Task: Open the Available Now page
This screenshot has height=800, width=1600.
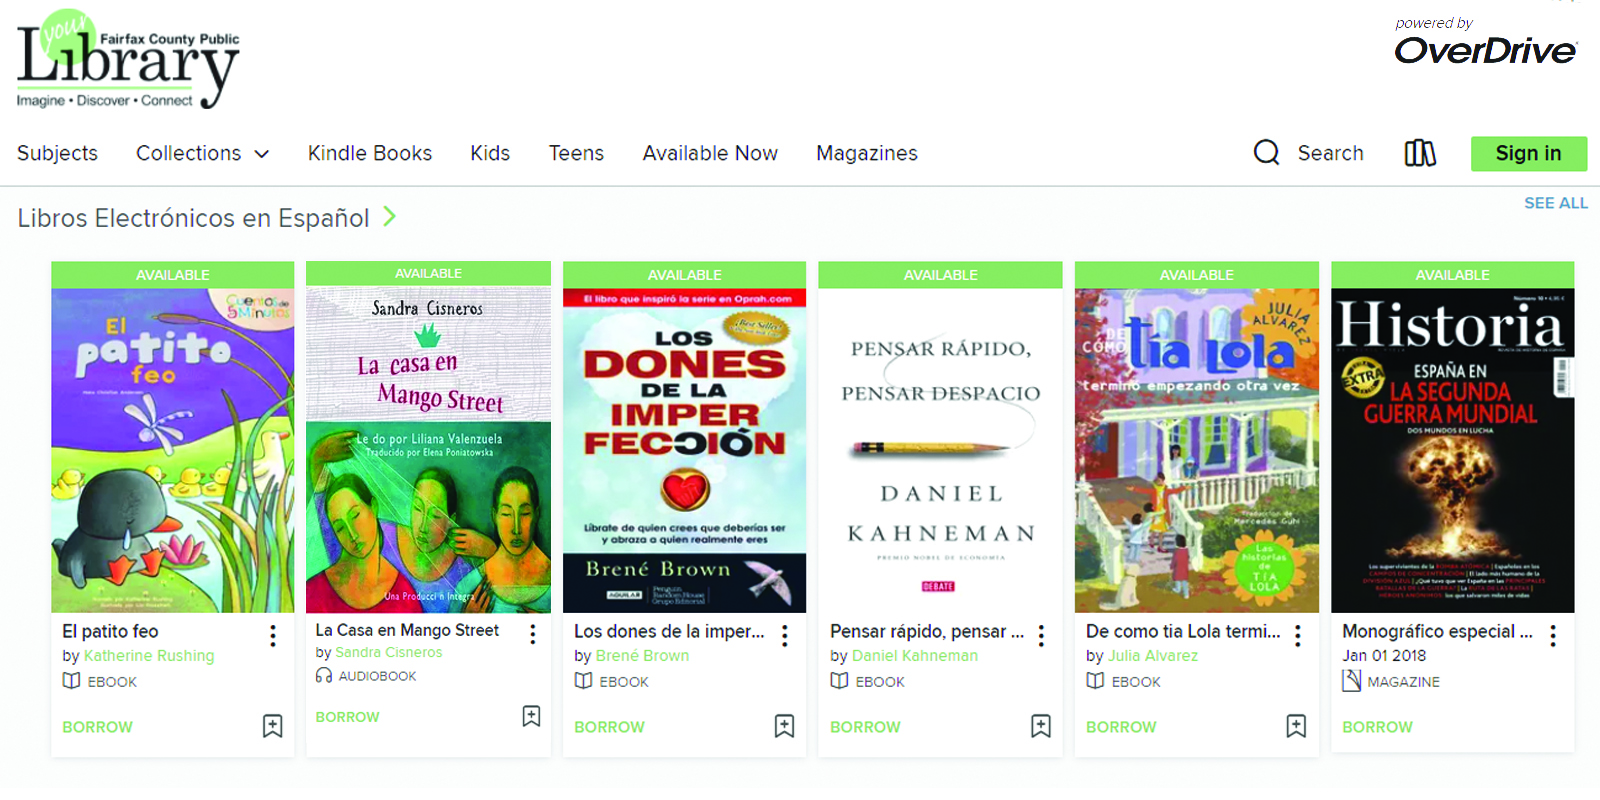Action: (x=710, y=153)
